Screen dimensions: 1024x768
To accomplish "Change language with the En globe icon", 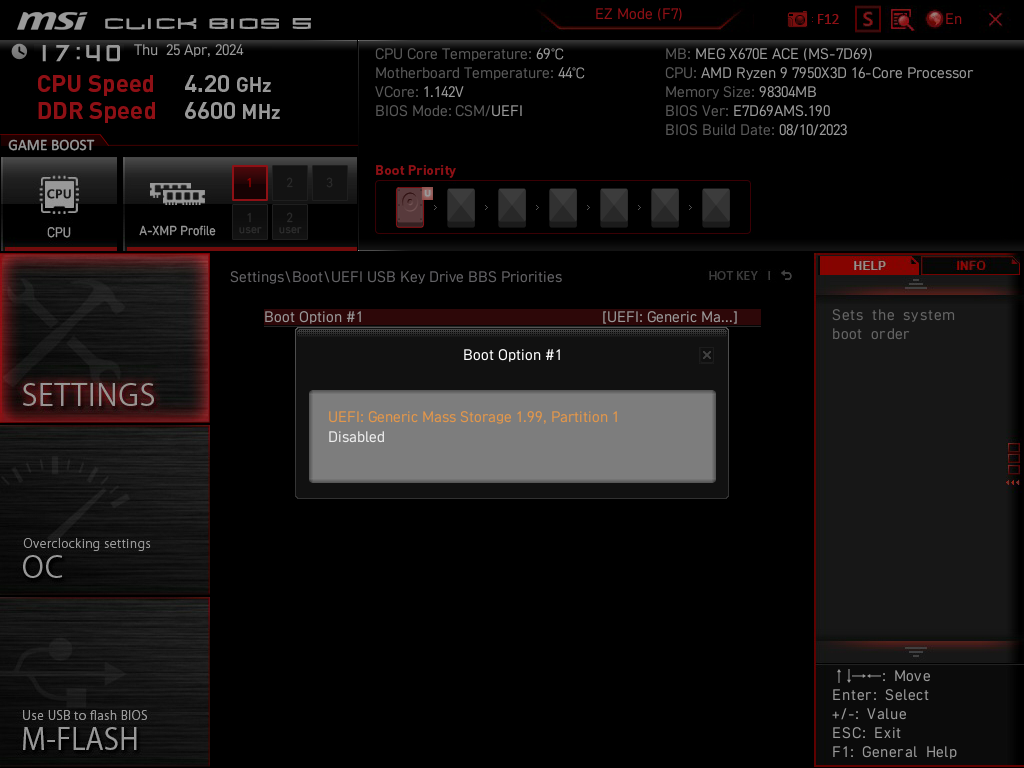I will [944, 19].
